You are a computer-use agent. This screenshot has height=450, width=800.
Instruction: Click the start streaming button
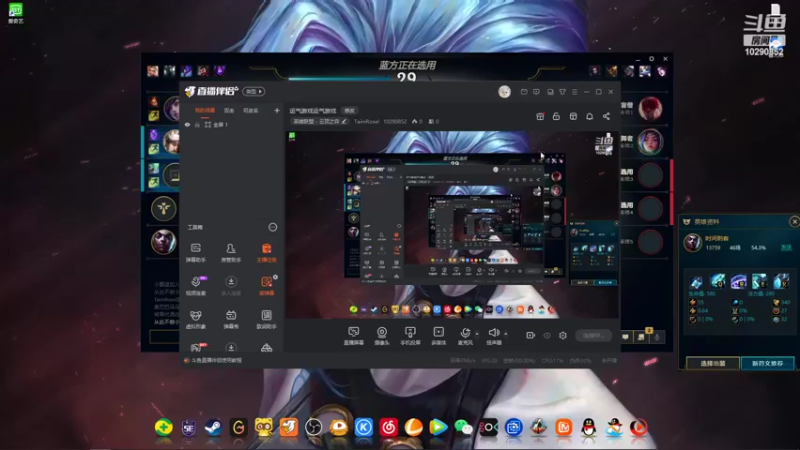[594, 335]
